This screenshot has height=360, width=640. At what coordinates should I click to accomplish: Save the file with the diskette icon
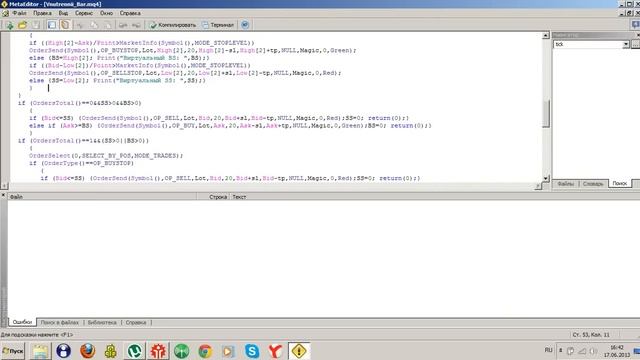click(x=36, y=25)
